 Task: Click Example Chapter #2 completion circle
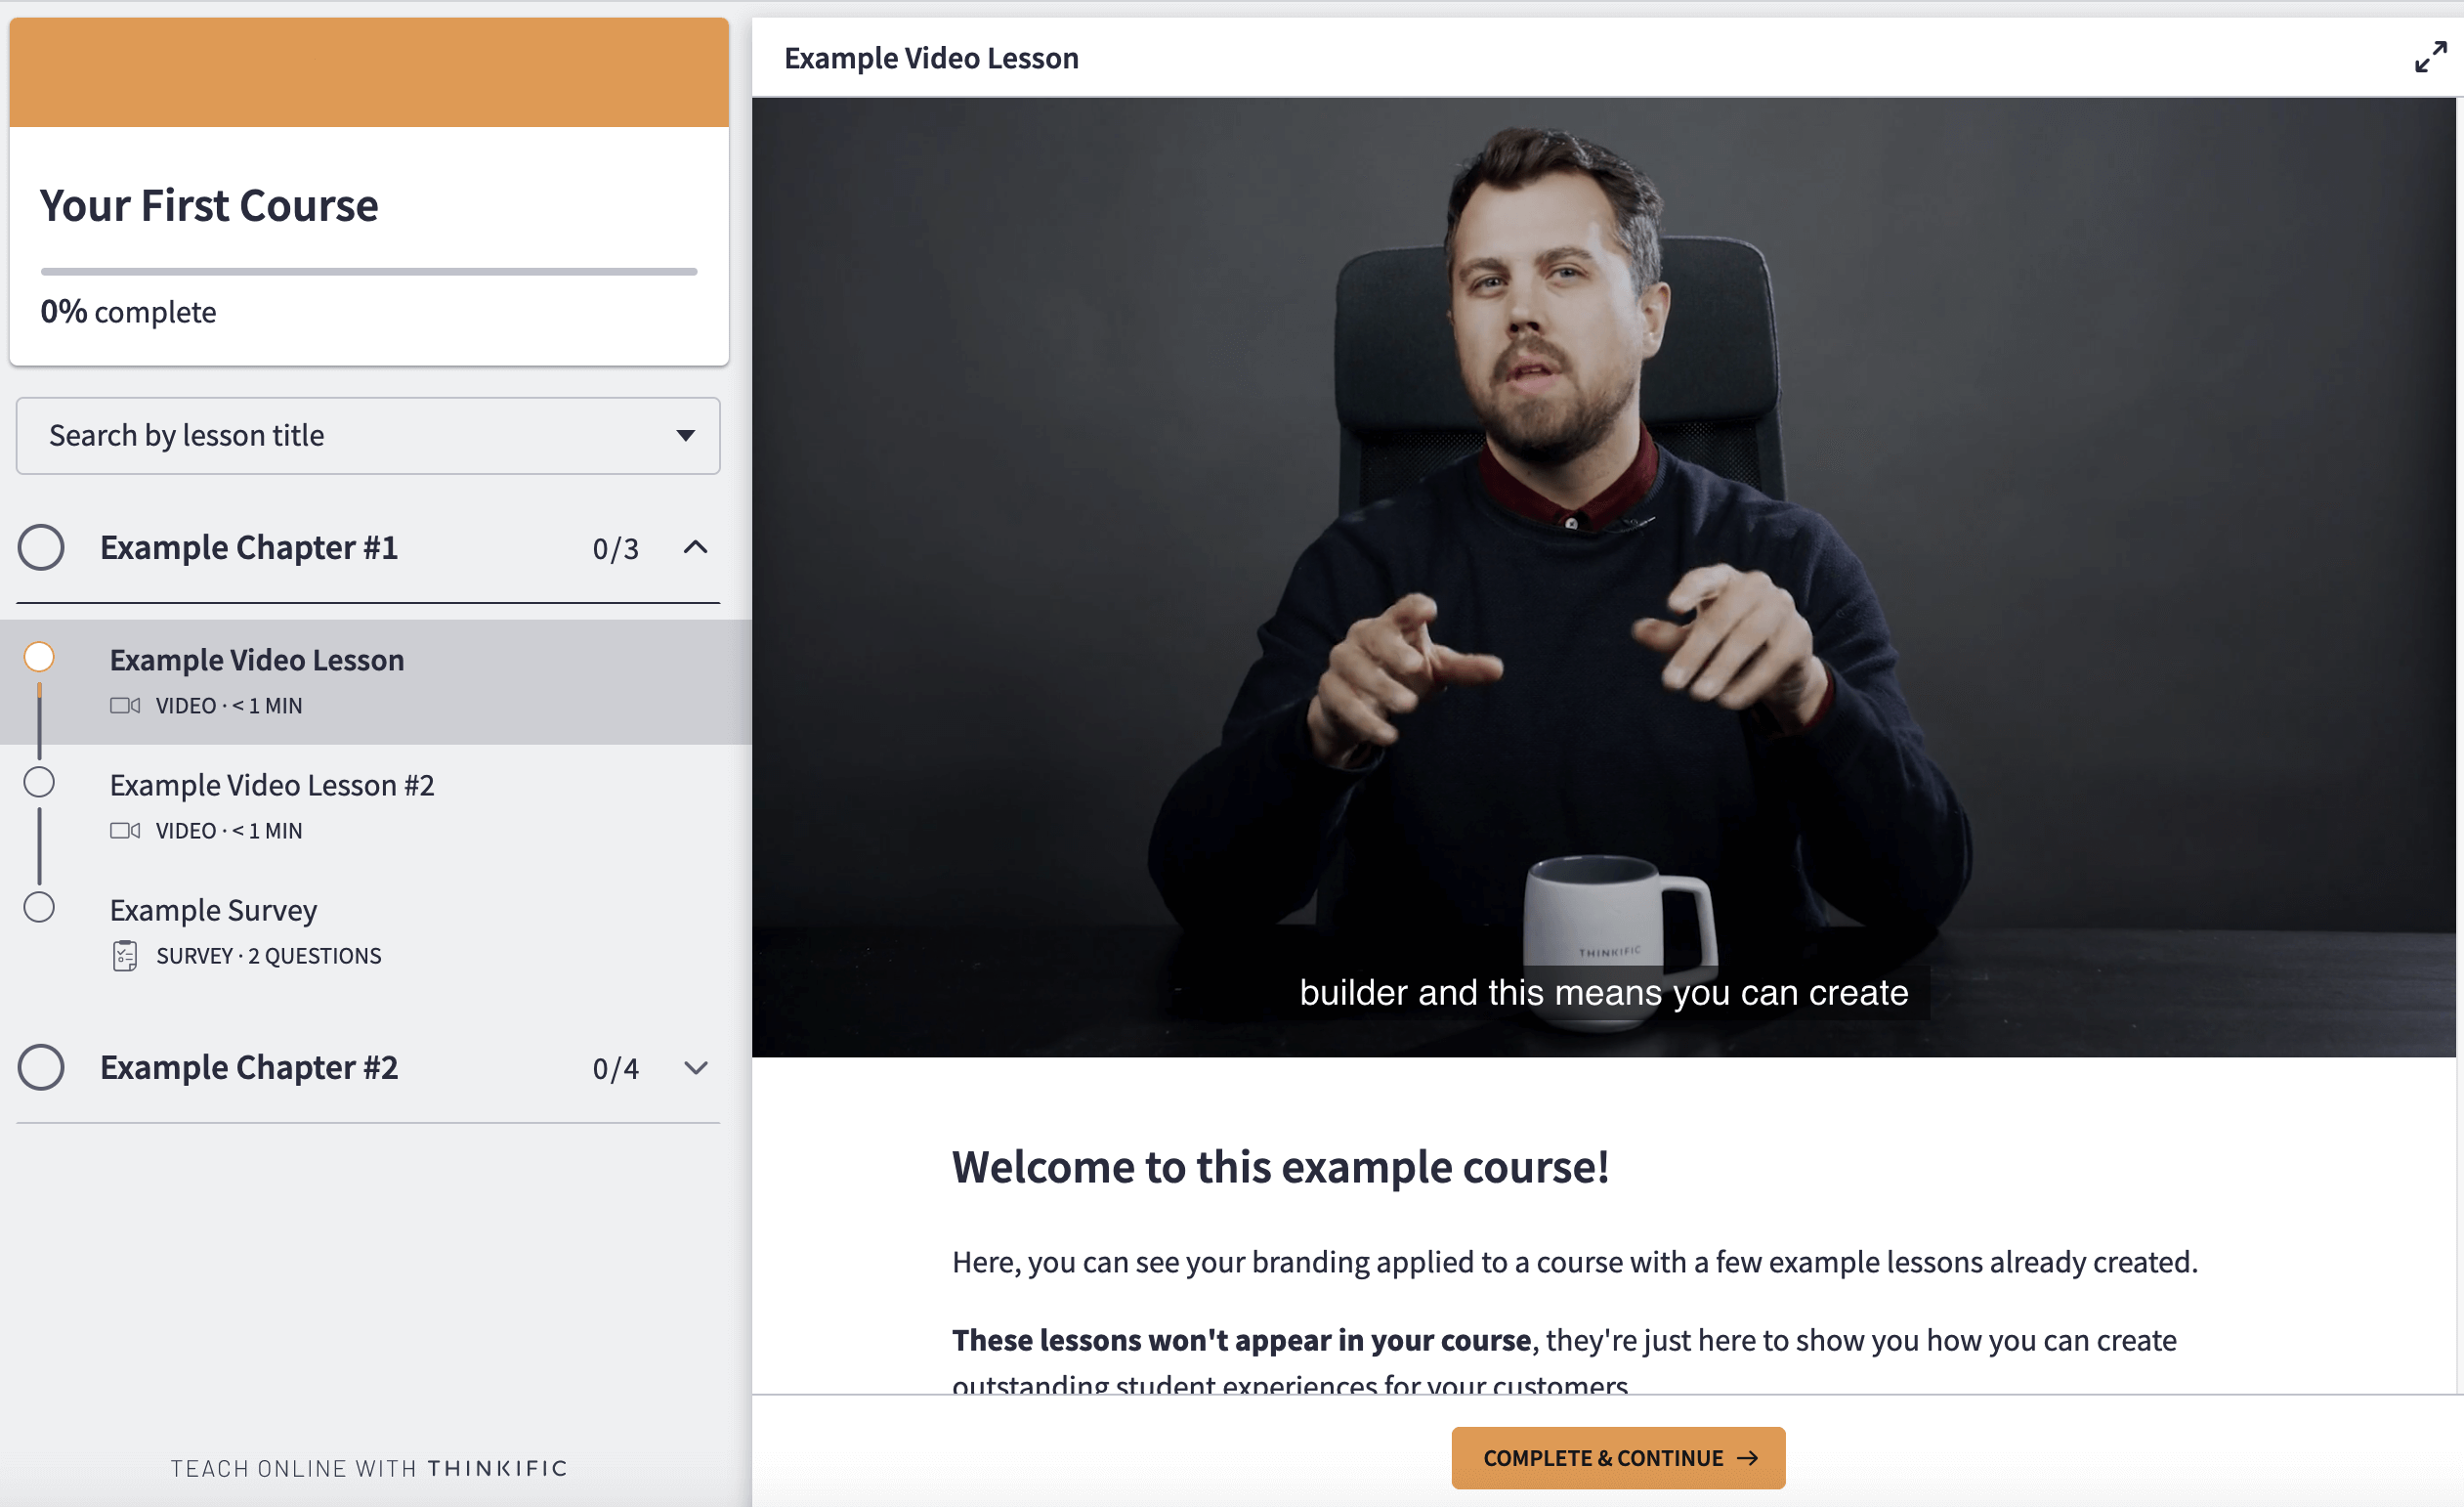pyautogui.click(x=41, y=1067)
